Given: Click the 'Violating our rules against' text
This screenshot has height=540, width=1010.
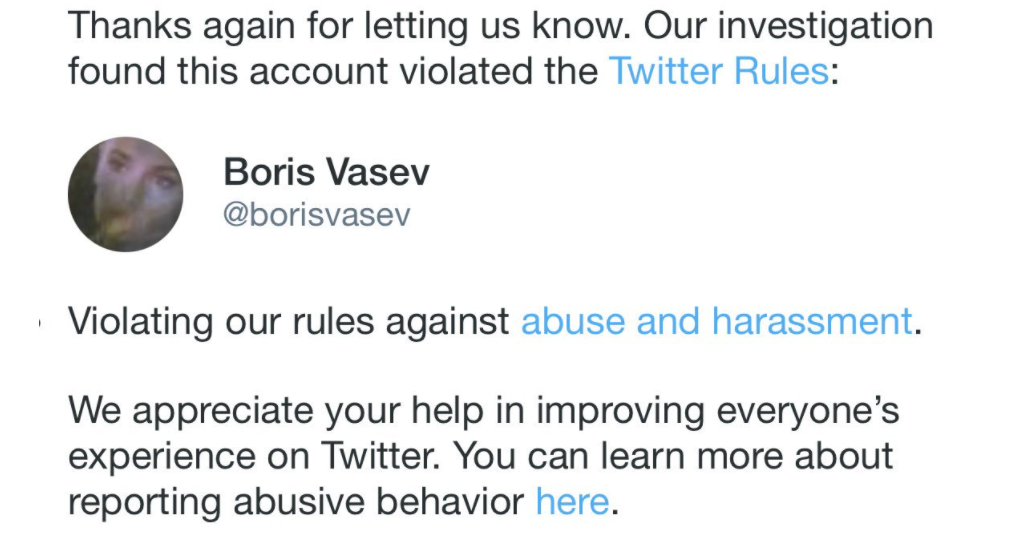Looking at the screenshot, I should click(289, 322).
